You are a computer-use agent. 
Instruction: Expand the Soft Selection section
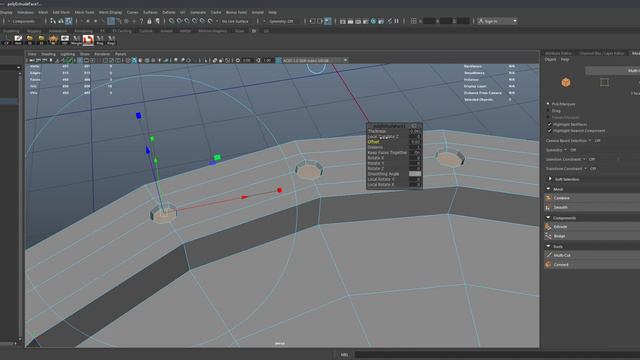(x=550, y=179)
